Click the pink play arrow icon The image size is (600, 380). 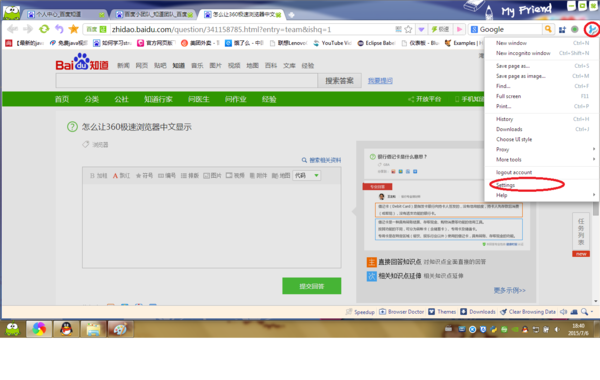click(x=460, y=29)
